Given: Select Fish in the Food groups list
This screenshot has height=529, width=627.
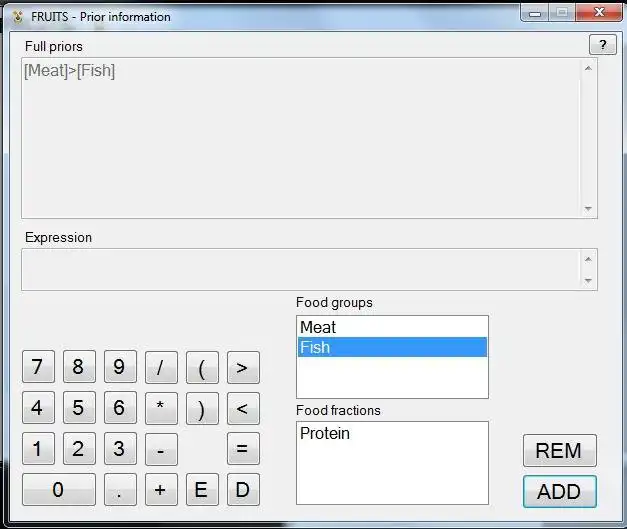Looking at the screenshot, I should [392, 347].
